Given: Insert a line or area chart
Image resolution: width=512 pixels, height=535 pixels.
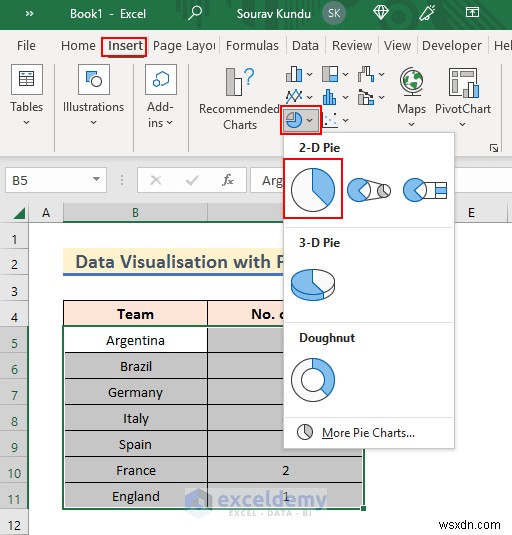Looking at the screenshot, I should 294,97.
